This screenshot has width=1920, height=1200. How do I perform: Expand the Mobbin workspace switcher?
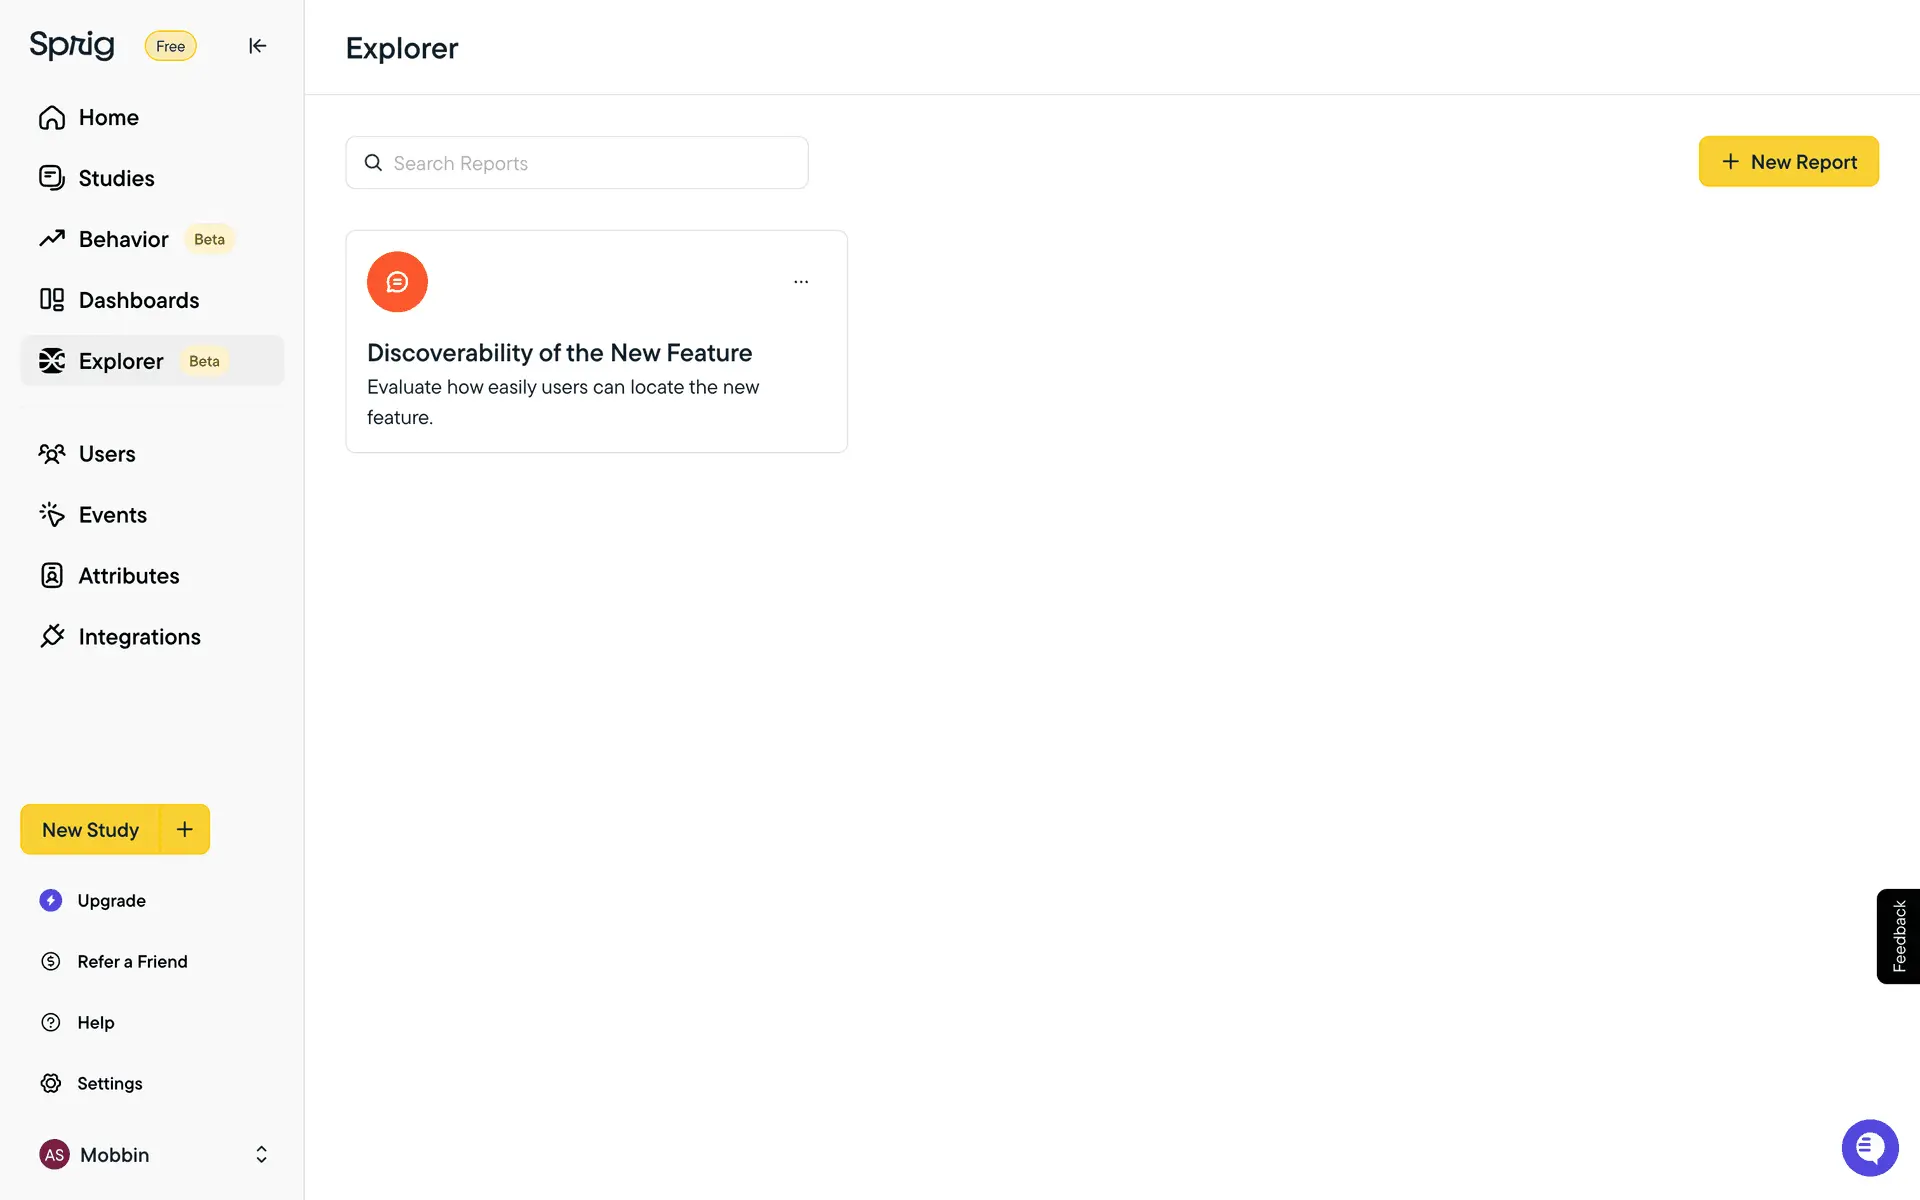pos(261,1155)
